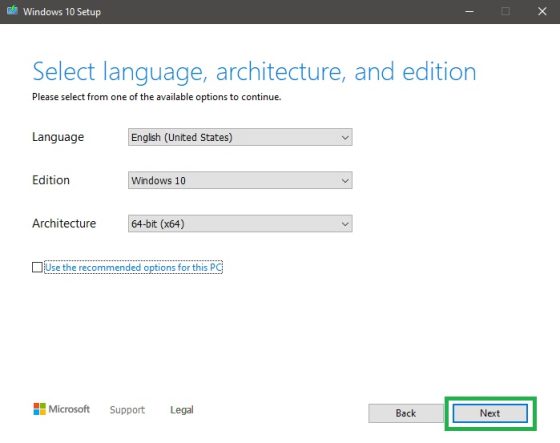Viewport: 560px width, 443px height.
Task: Close the Windows 10 Setup window
Action: click(542, 11)
